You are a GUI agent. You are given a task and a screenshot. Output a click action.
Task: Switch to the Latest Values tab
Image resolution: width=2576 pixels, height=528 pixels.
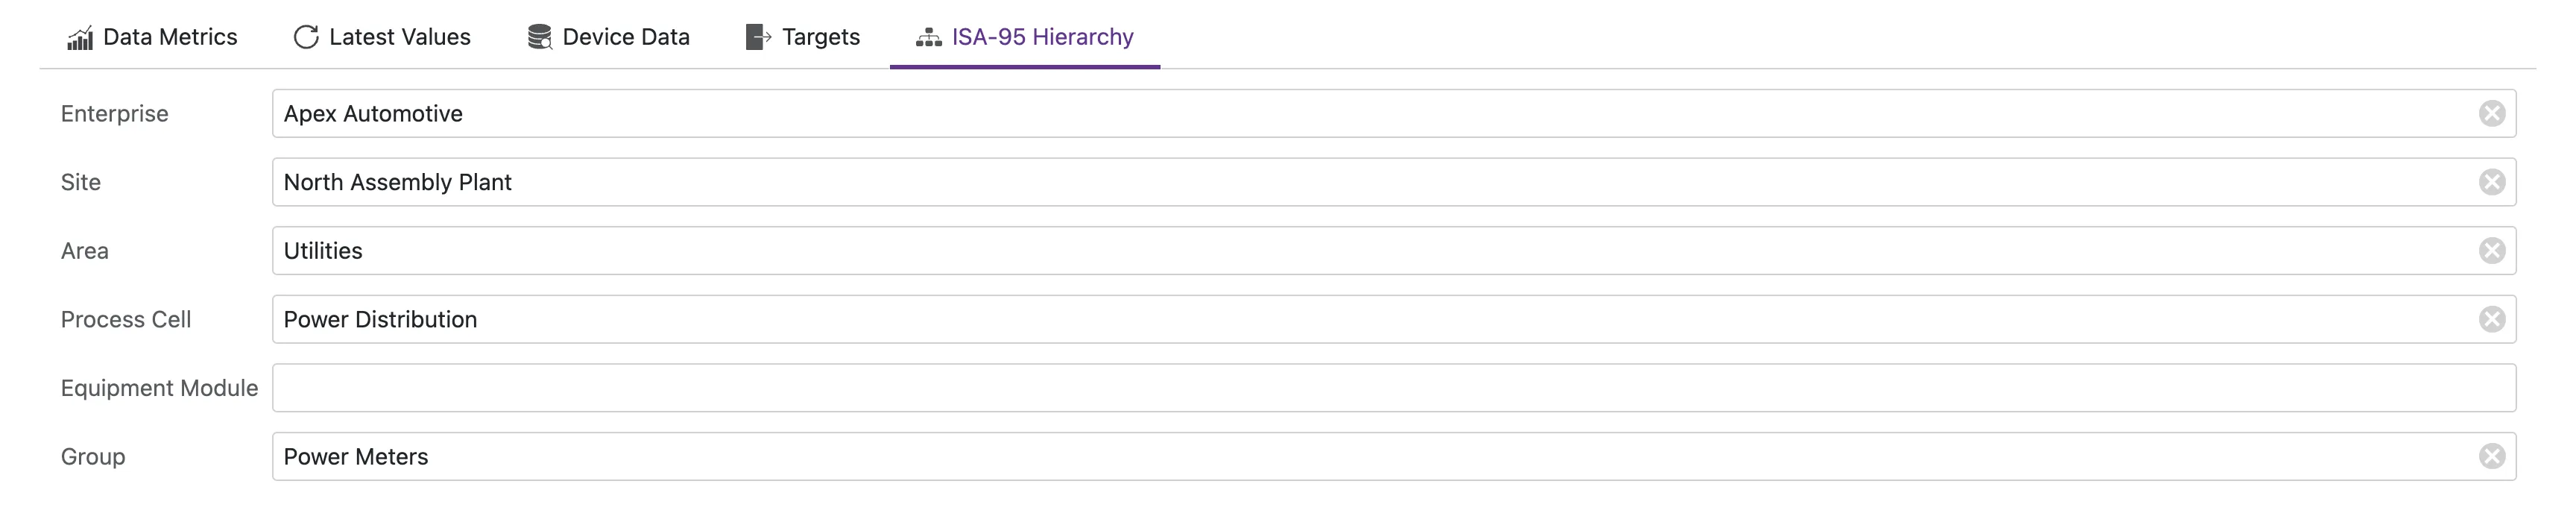click(398, 37)
